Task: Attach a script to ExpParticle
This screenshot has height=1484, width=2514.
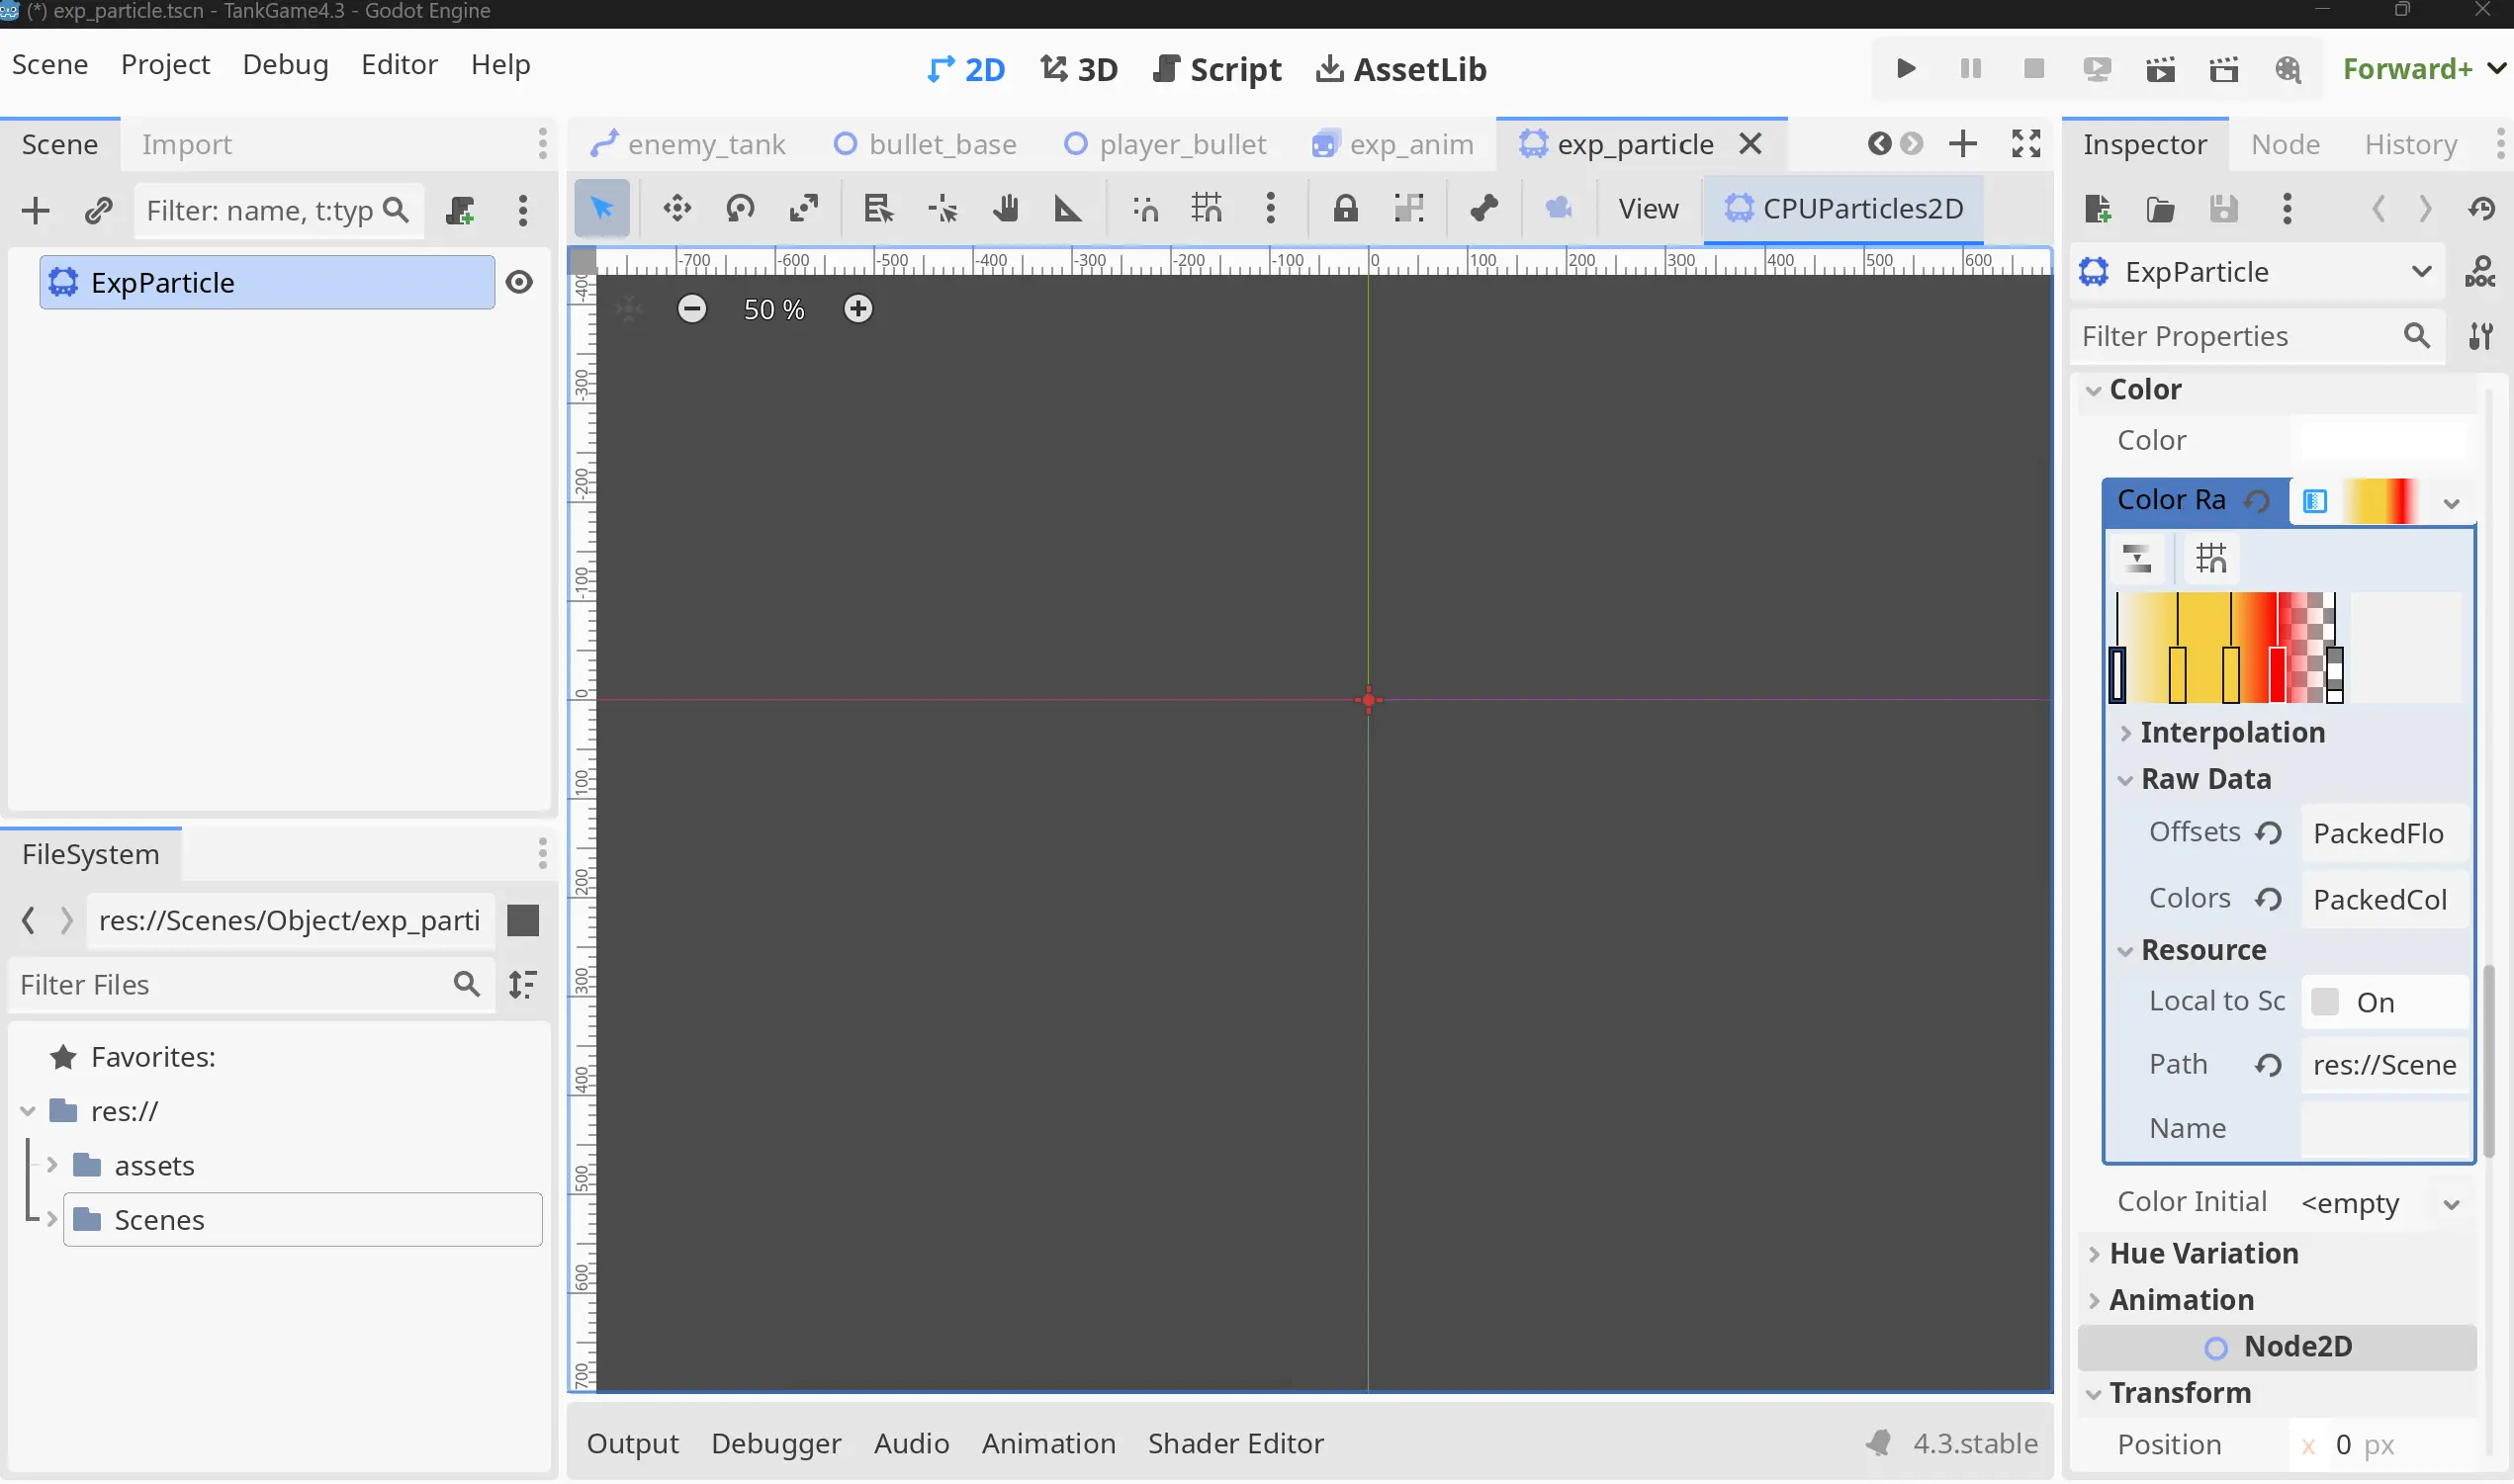Action: click(x=460, y=210)
